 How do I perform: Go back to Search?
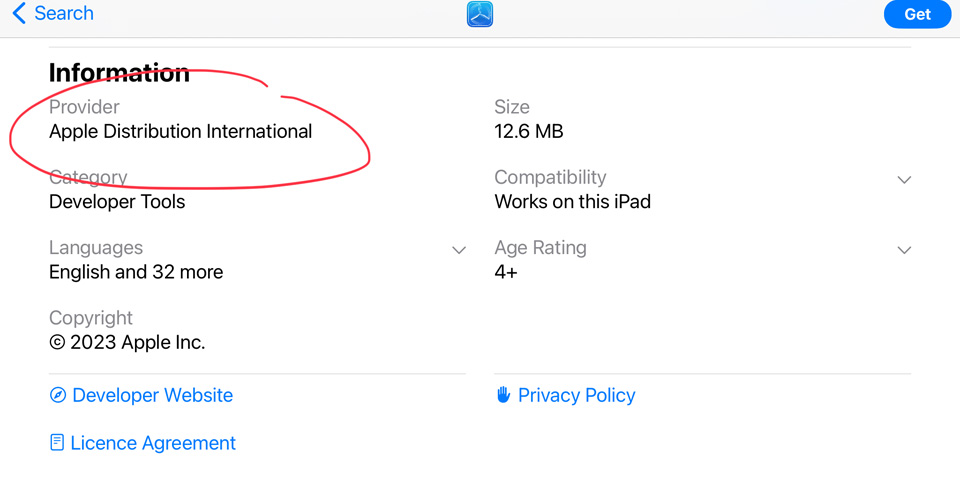53,13
